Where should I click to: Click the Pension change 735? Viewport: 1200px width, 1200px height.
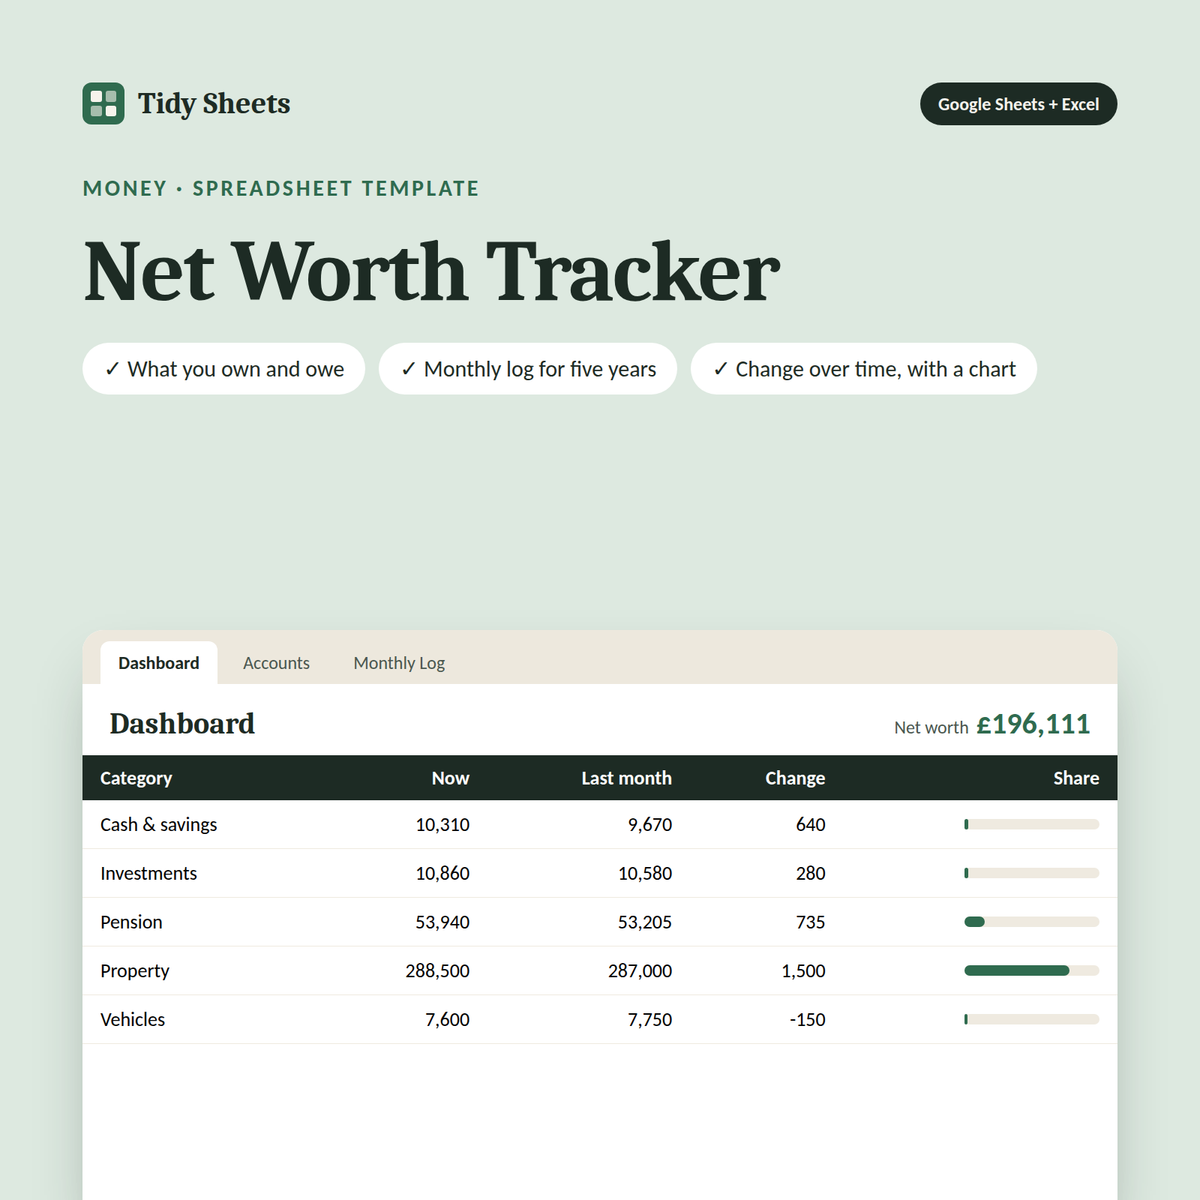coord(811,922)
